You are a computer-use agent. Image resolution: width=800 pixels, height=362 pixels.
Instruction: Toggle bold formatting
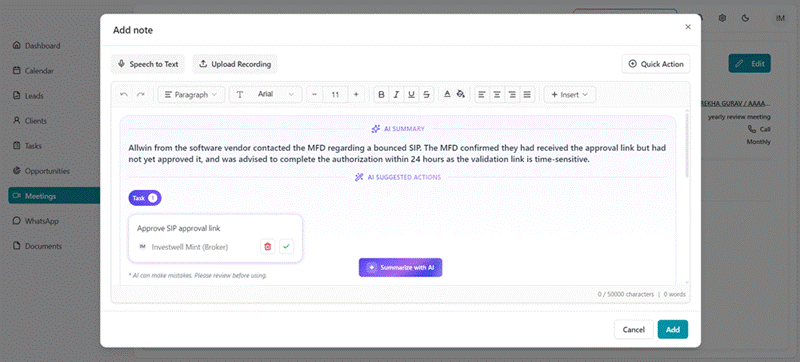click(381, 94)
